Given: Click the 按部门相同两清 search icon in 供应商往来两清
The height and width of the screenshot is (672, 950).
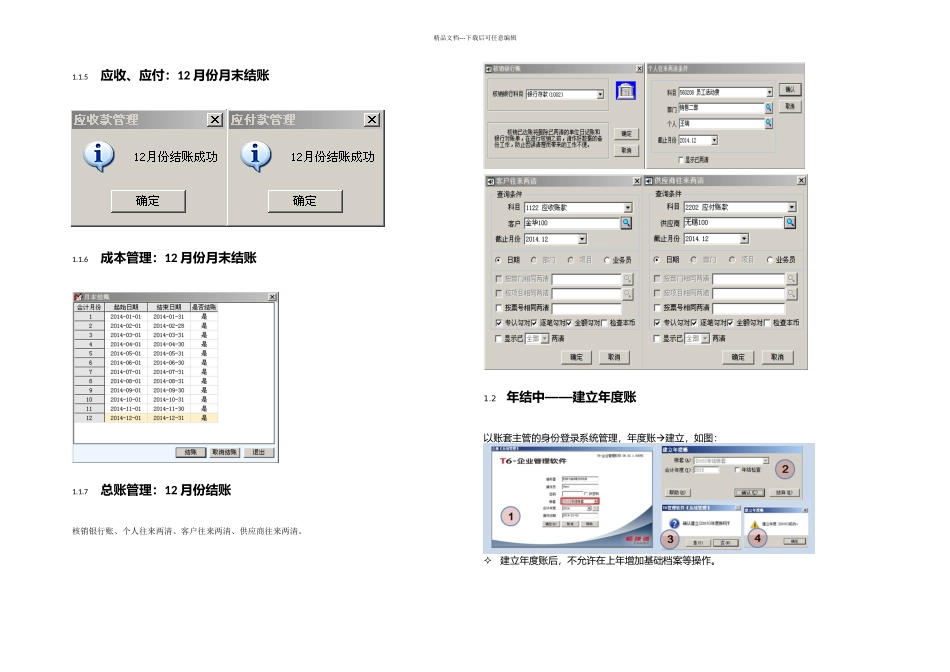Looking at the screenshot, I should [x=791, y=279].
